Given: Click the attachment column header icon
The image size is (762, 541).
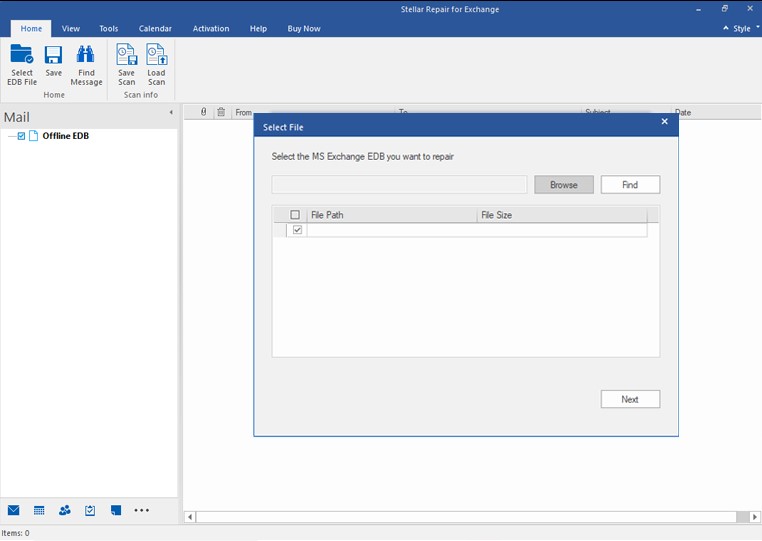Looking at the screenshot, I should tap(204, 112).
